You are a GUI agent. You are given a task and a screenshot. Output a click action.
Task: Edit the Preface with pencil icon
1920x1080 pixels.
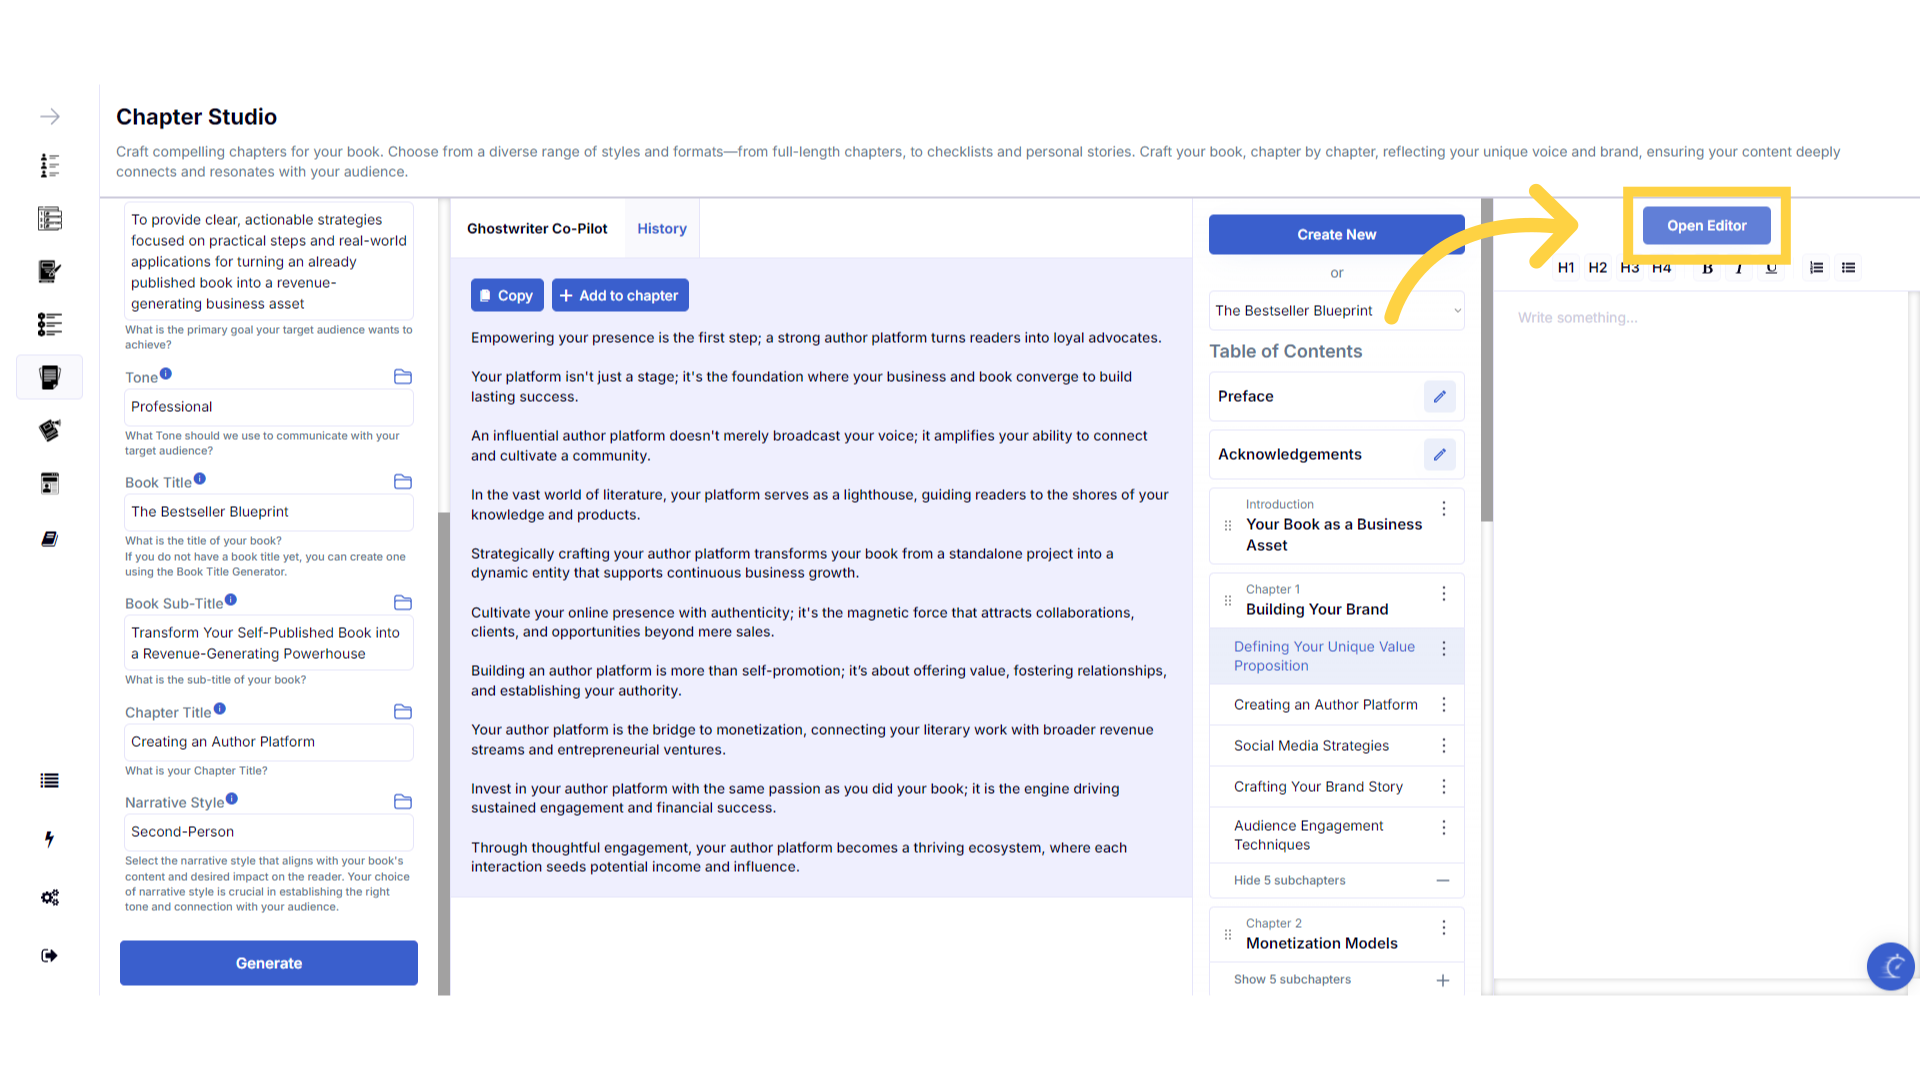pyautogui.click(x=1439, y=397)
